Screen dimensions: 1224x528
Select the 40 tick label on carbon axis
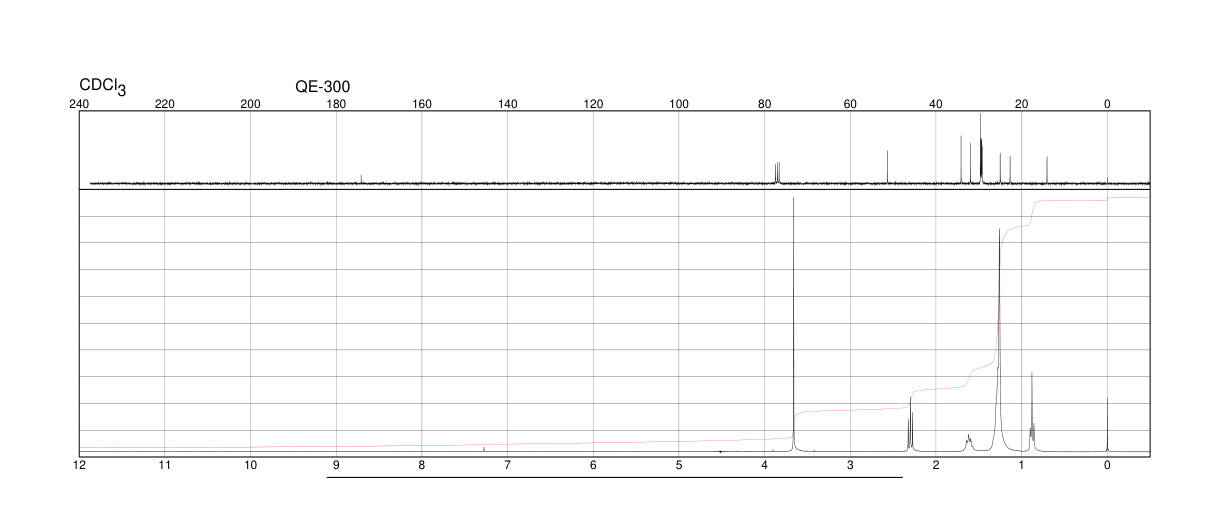[x=936, y=104]
